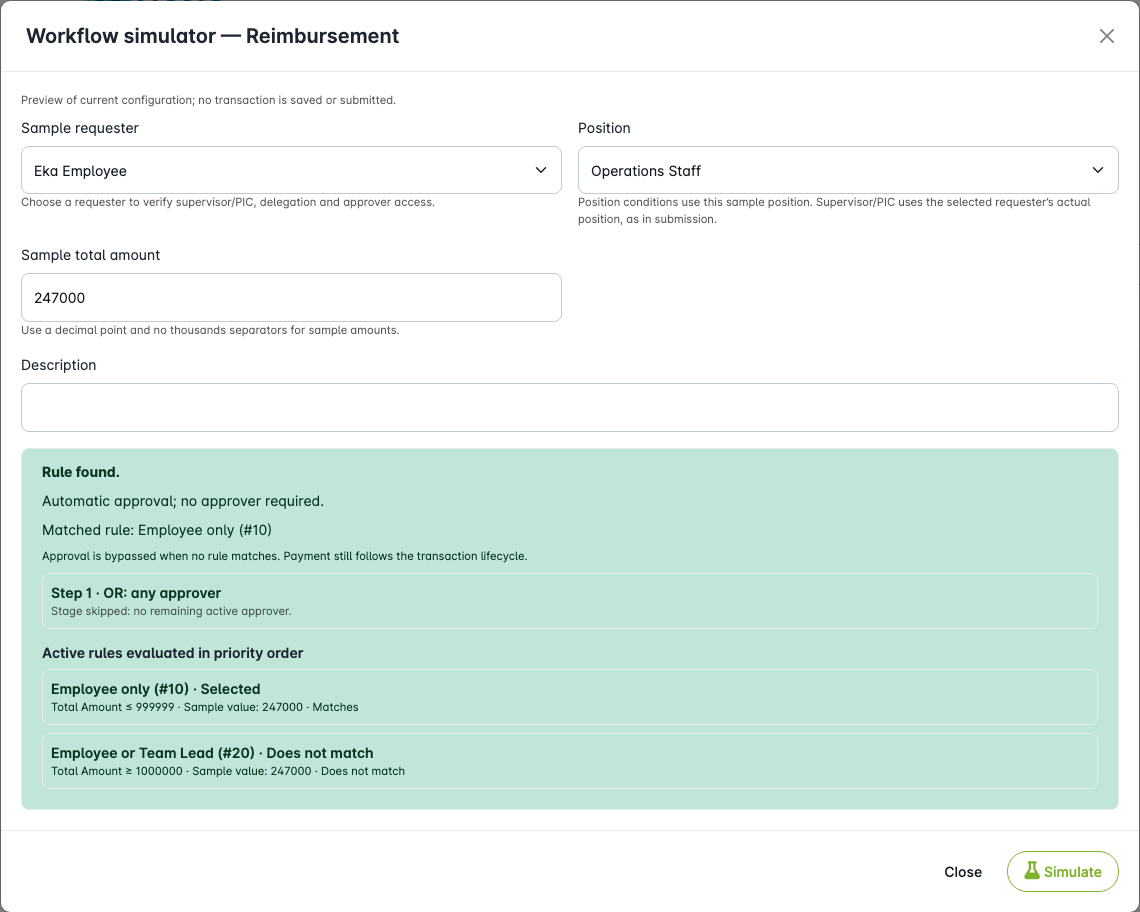Click the chevron in Position field
The image size is (1140, 912).
[1098, 170]
